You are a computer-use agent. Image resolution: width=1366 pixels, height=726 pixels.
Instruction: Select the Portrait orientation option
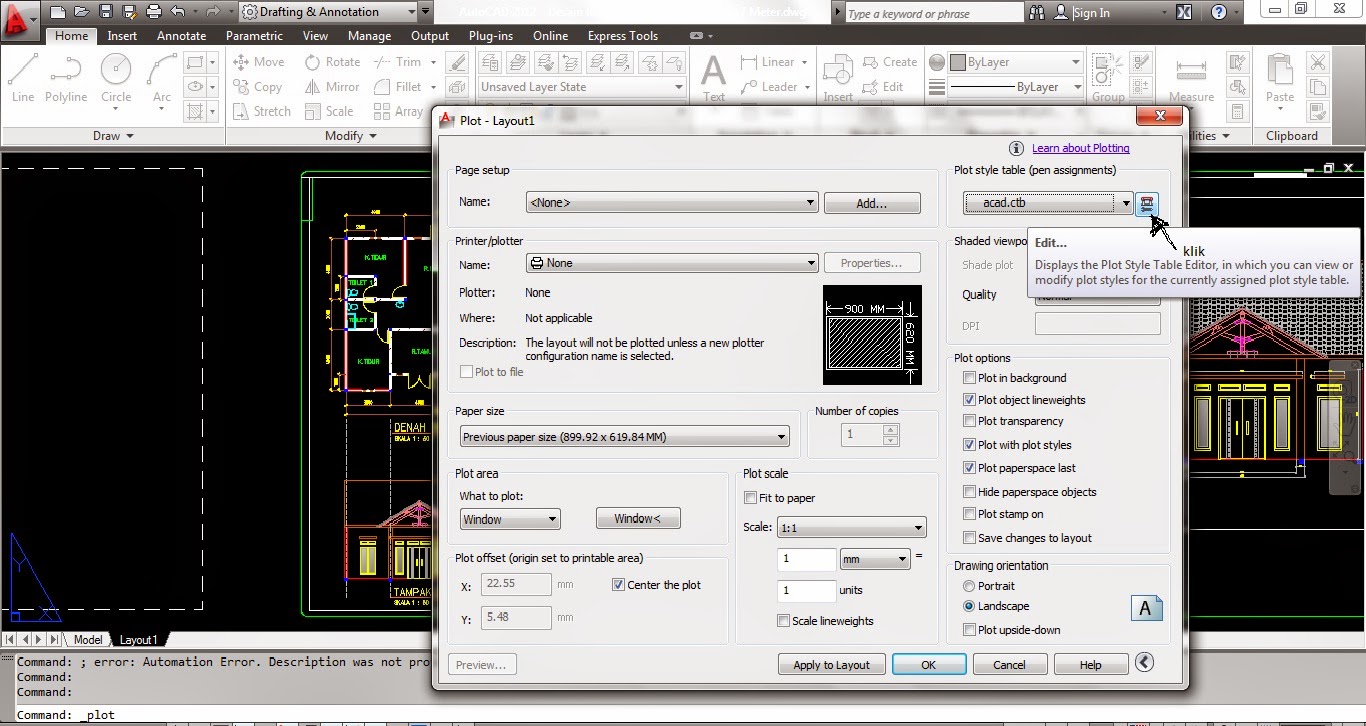pos(968,586)
